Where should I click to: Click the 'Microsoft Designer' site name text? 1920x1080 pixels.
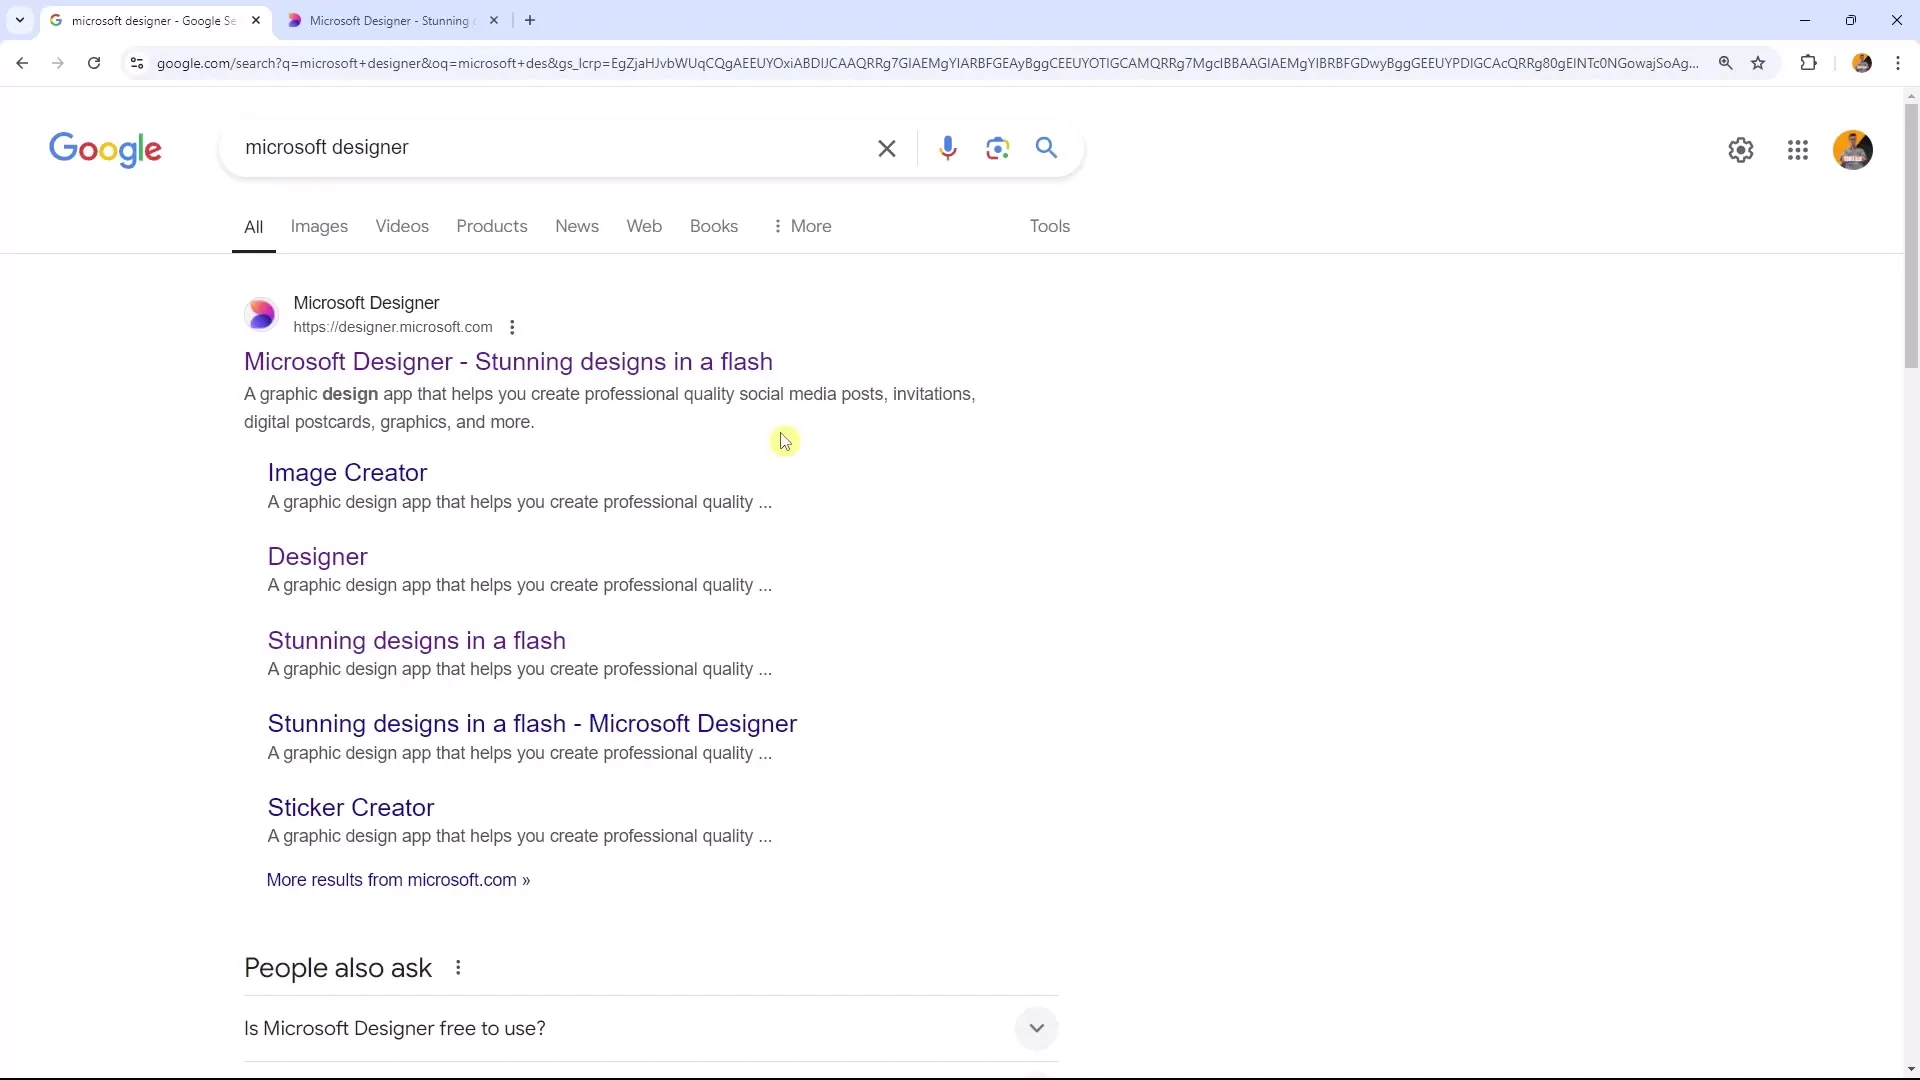click(x=366, y=303)
